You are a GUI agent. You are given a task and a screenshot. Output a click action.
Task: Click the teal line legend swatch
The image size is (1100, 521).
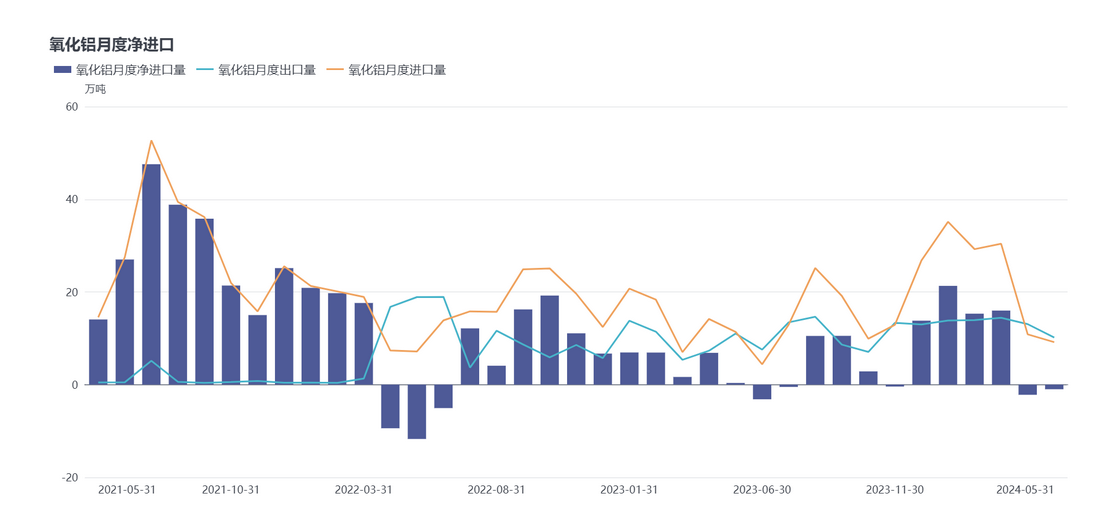(206, 69)
